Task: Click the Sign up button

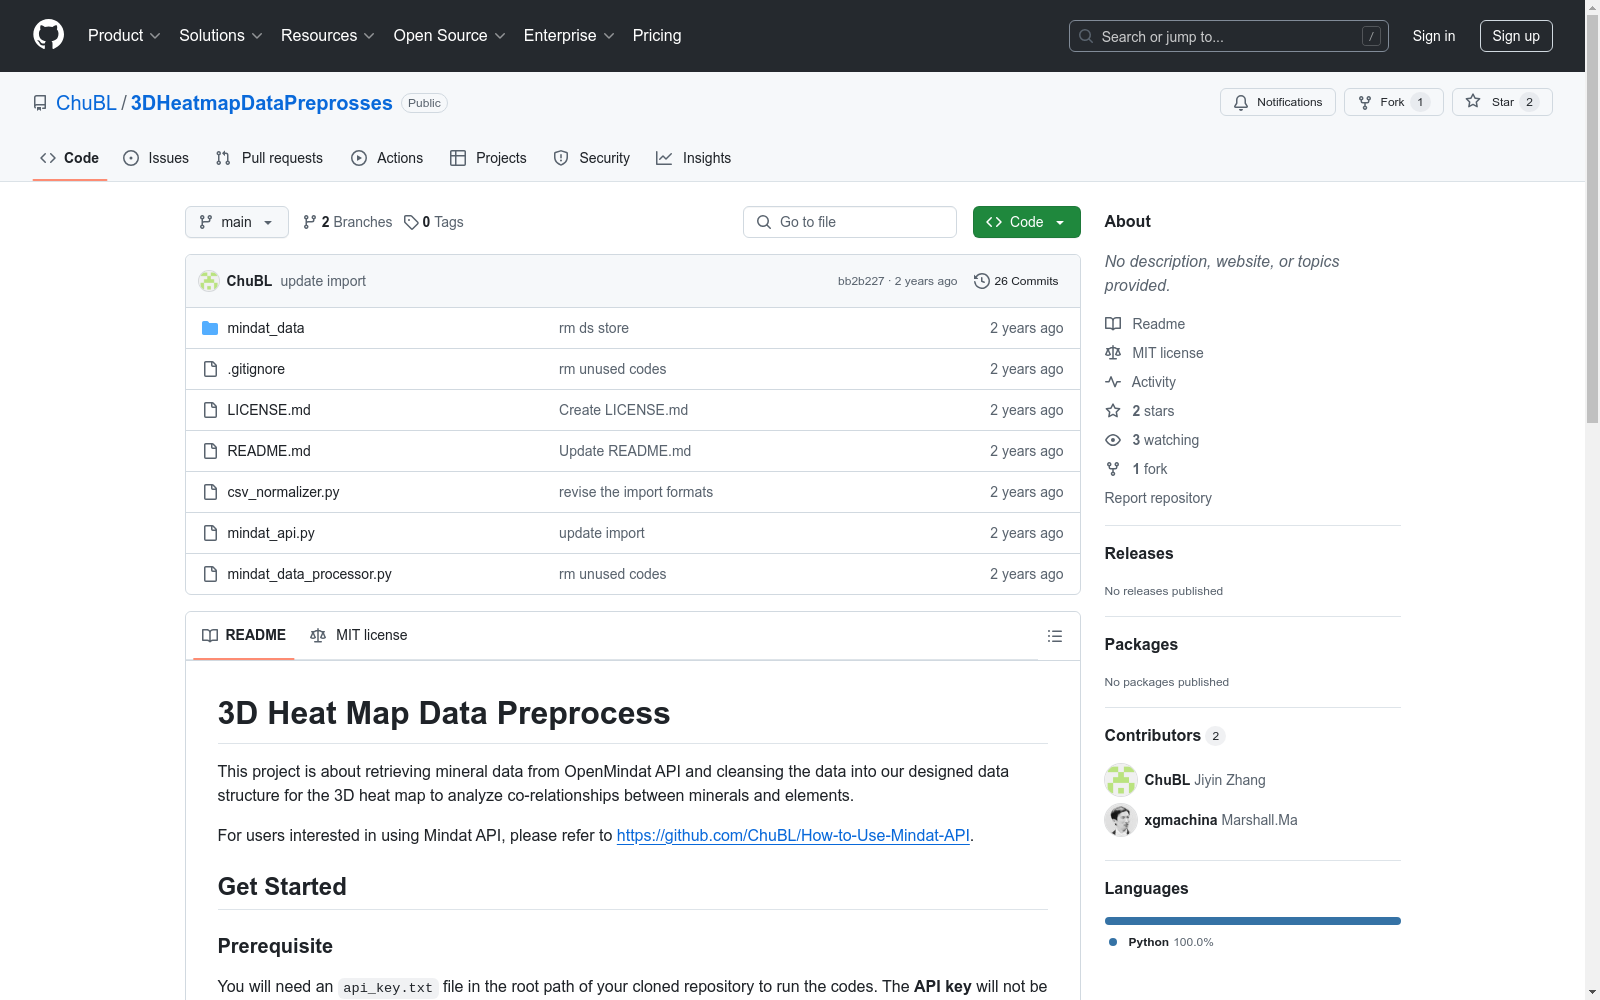Action: pos(1516,36)
